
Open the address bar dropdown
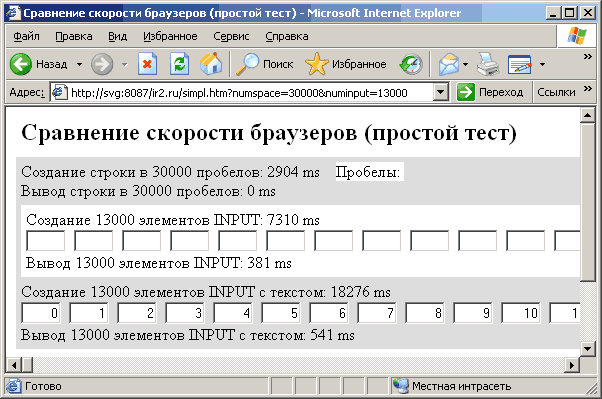click(441, 92)
